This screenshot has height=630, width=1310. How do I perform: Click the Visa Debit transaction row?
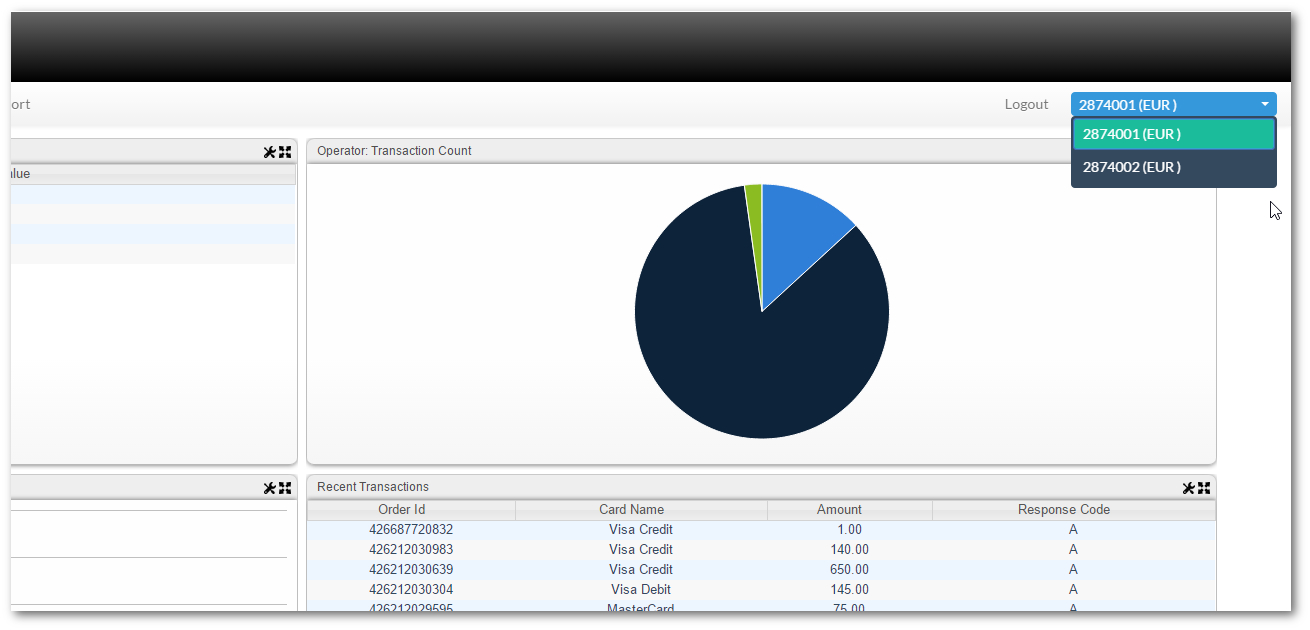641,590
